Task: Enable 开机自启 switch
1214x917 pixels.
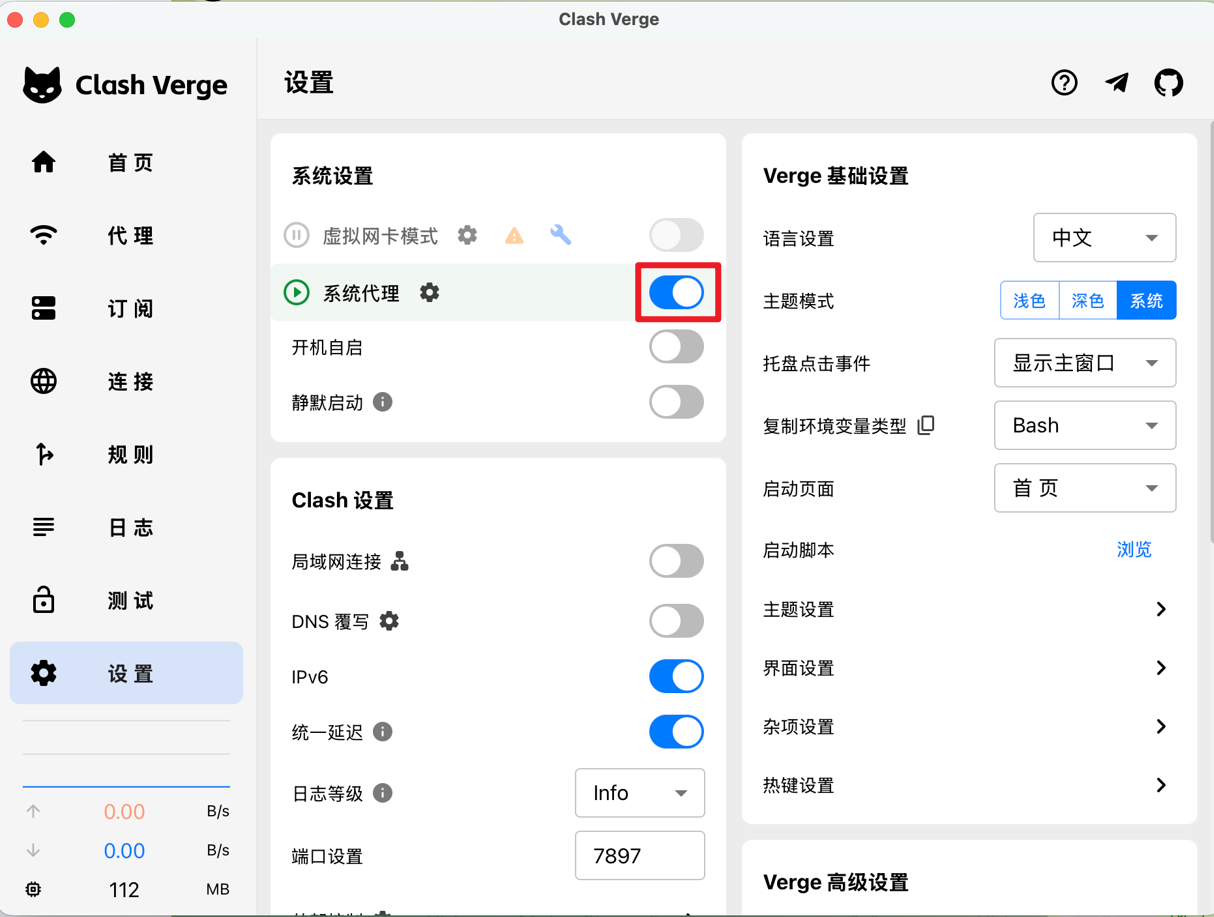Action: (677, 347)
